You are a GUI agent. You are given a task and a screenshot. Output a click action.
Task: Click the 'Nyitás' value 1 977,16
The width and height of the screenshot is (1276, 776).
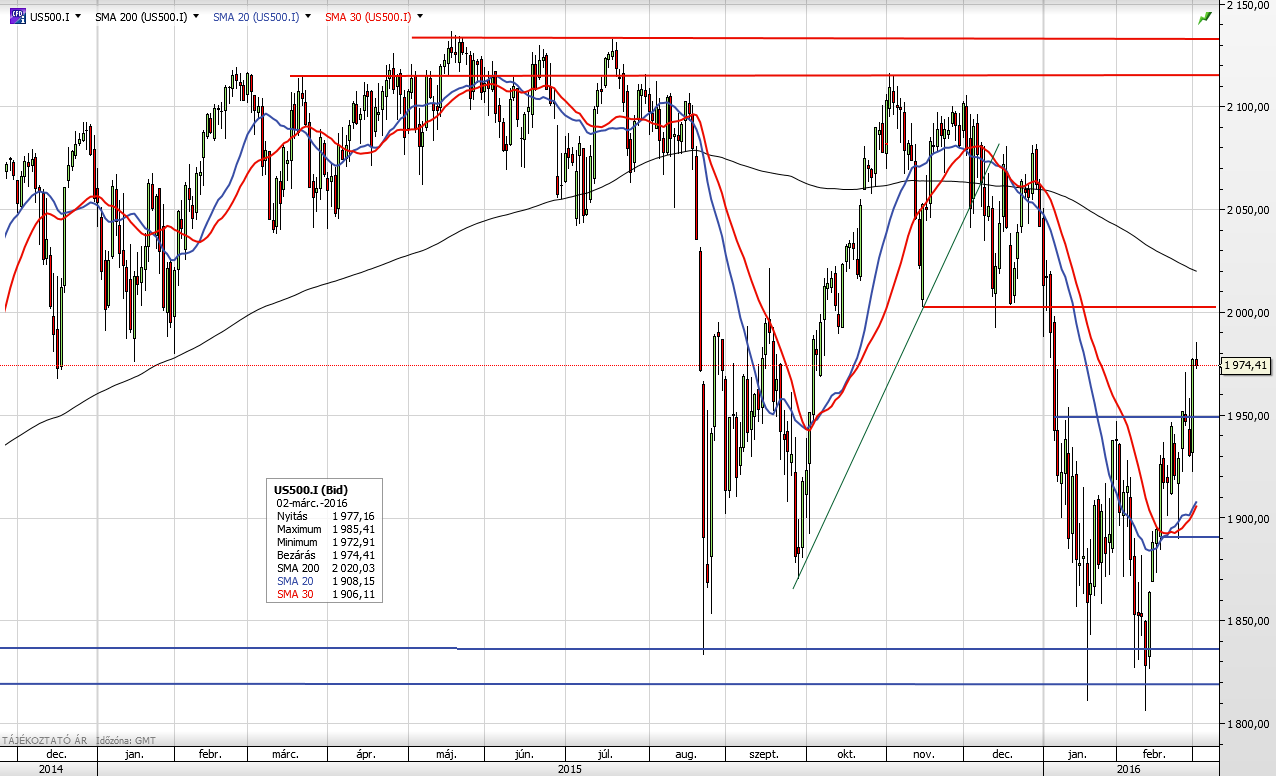coord(355,515)
